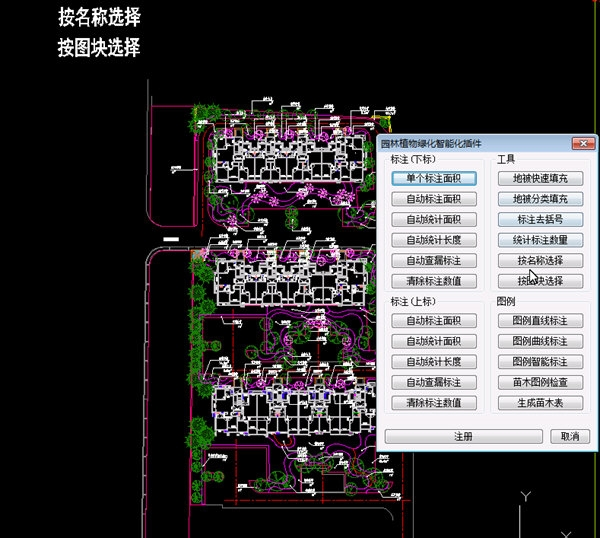Choose the 地被分类填充 tool button
The width and height of the screenshot is (600, 538).
click(539, 199)
